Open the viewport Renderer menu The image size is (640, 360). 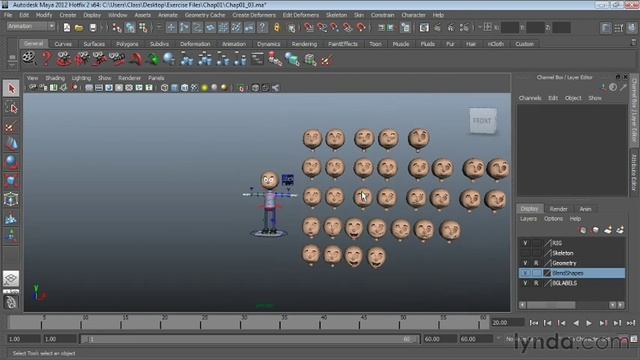[129, 78]
